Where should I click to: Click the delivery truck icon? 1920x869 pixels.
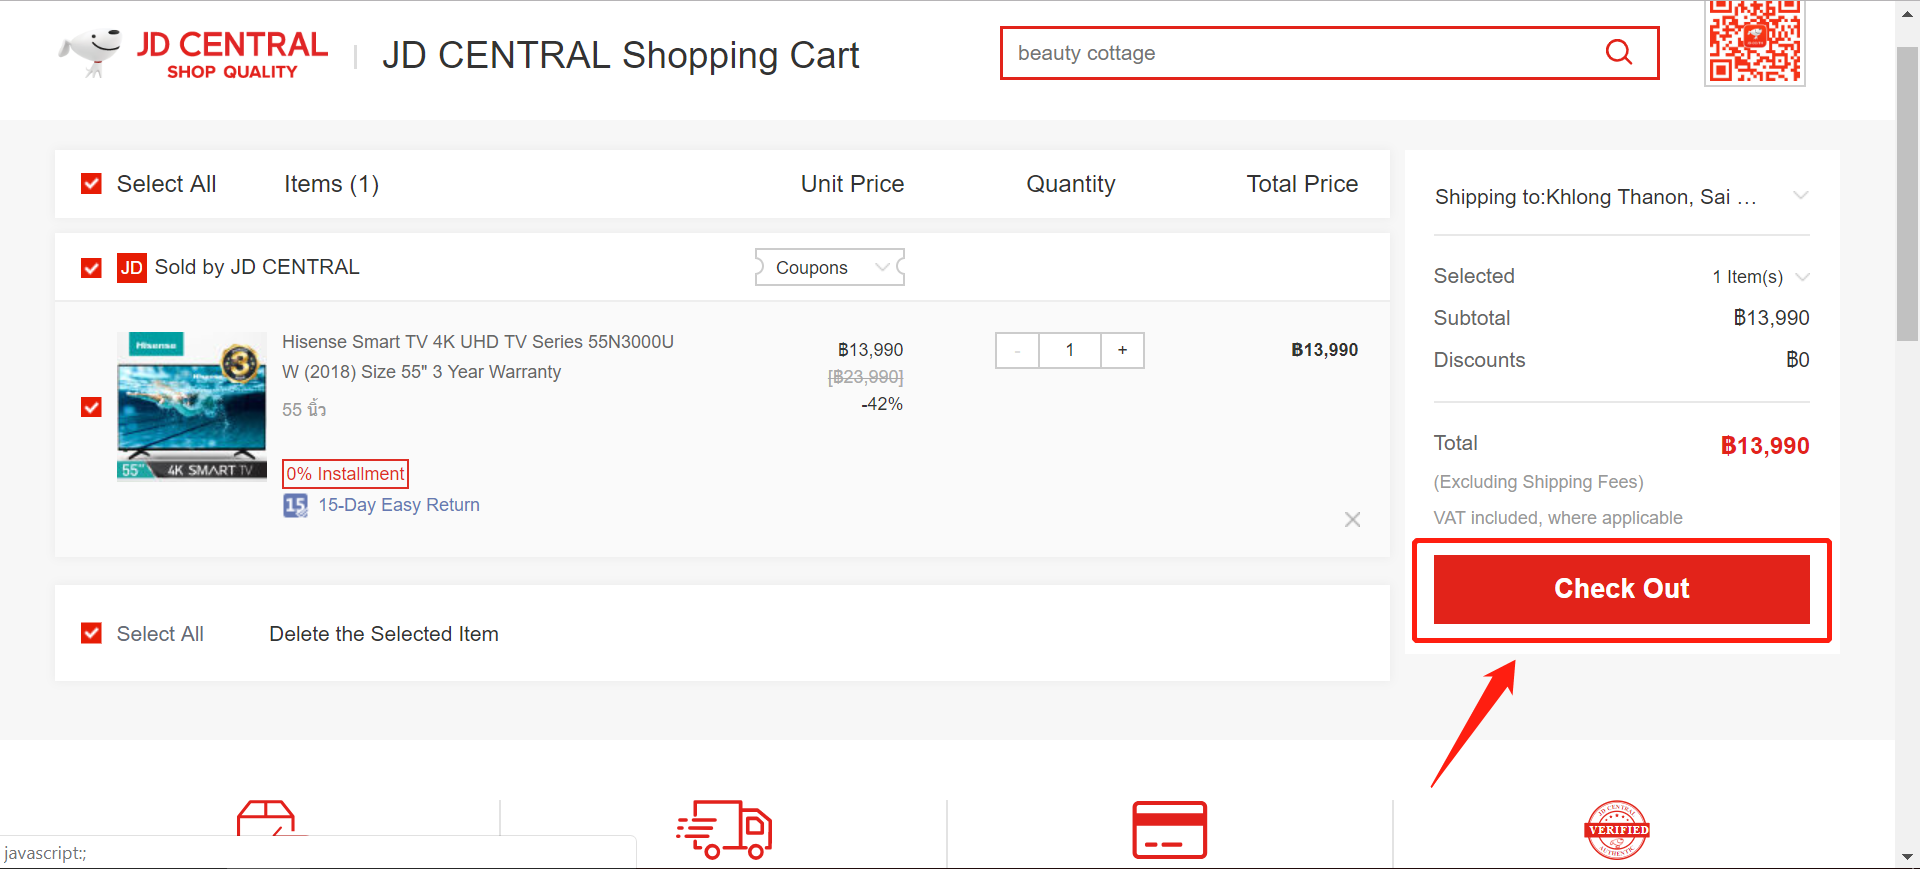725,829
